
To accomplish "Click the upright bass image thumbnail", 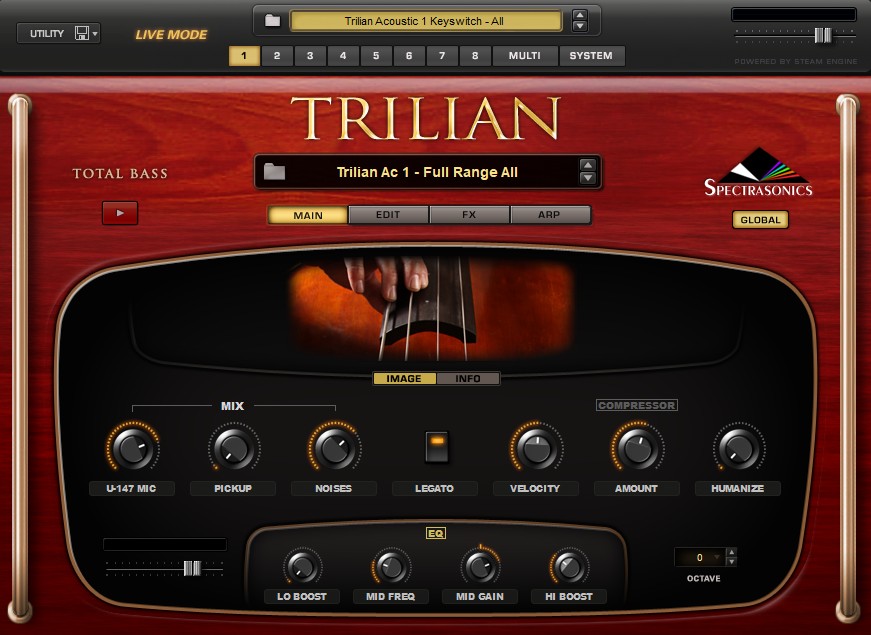I will coord(431,308).
